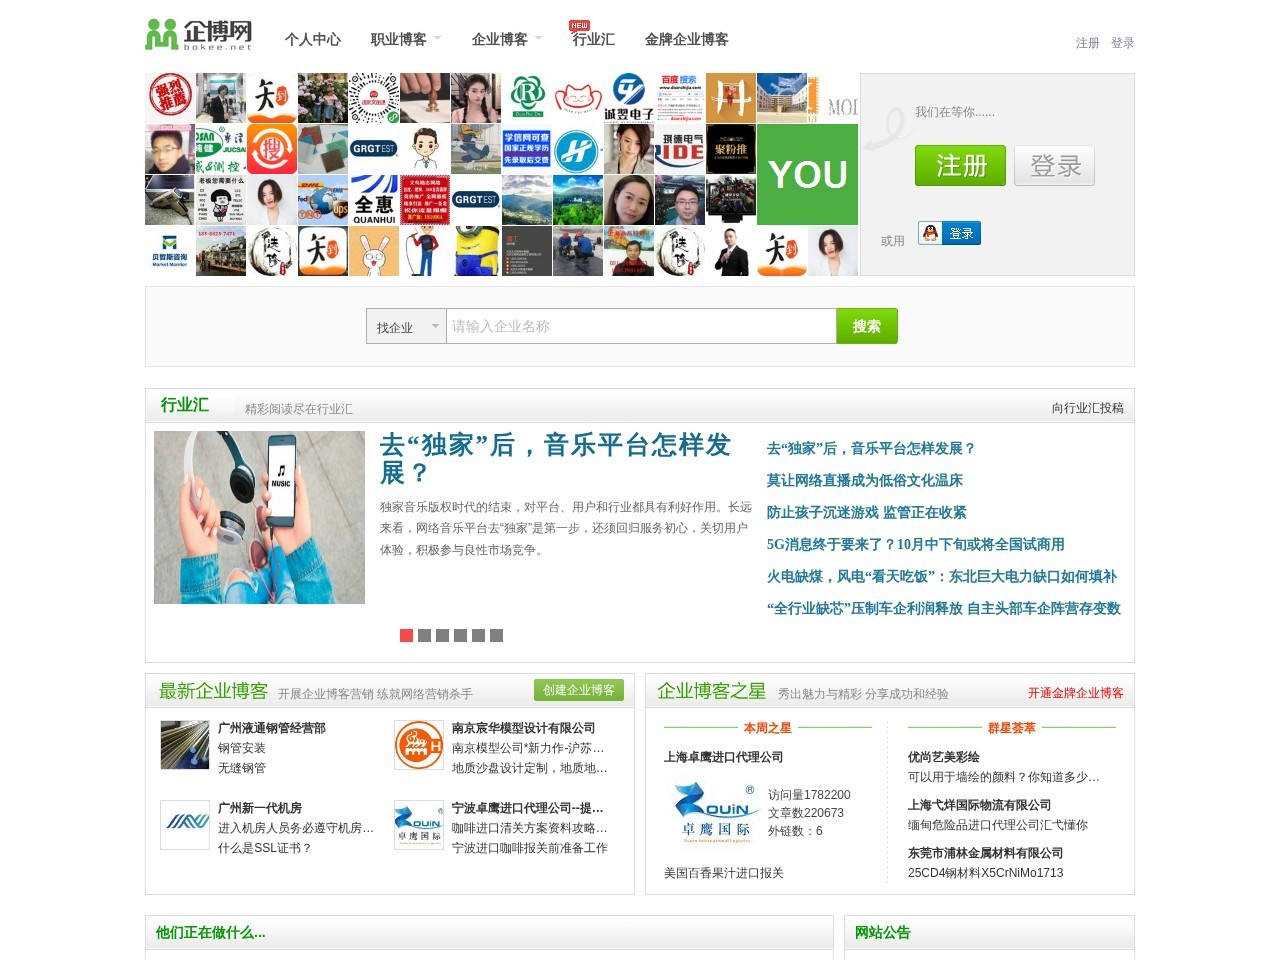The image size is (1280, 960).
Task: Click the green YOU tile
Action: 807,175
